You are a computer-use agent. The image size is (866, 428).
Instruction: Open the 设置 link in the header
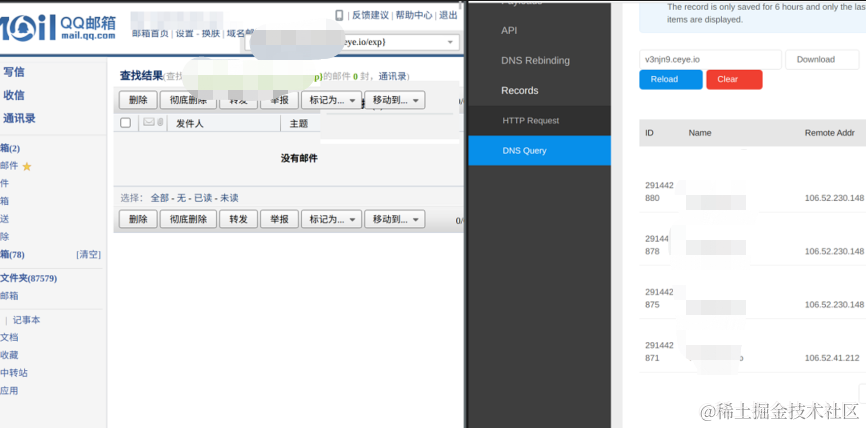(184, 34)
